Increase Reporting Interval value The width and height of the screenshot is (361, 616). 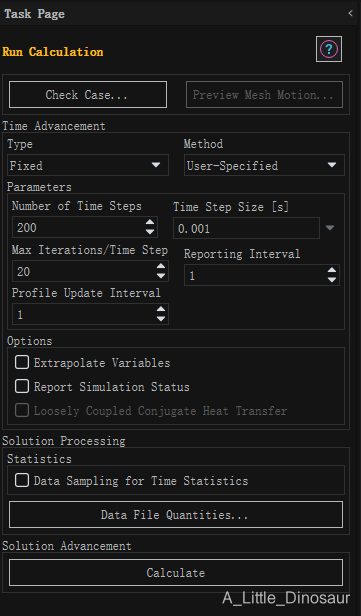[x=332, y=270]
